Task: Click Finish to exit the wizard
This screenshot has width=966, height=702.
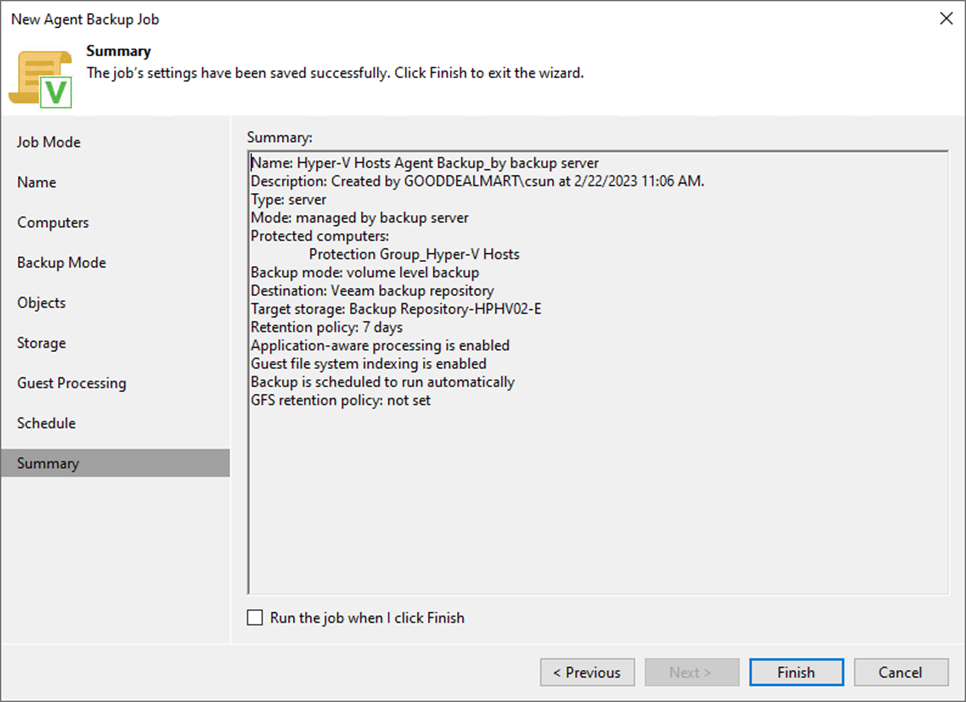Action: coord(797,672)
